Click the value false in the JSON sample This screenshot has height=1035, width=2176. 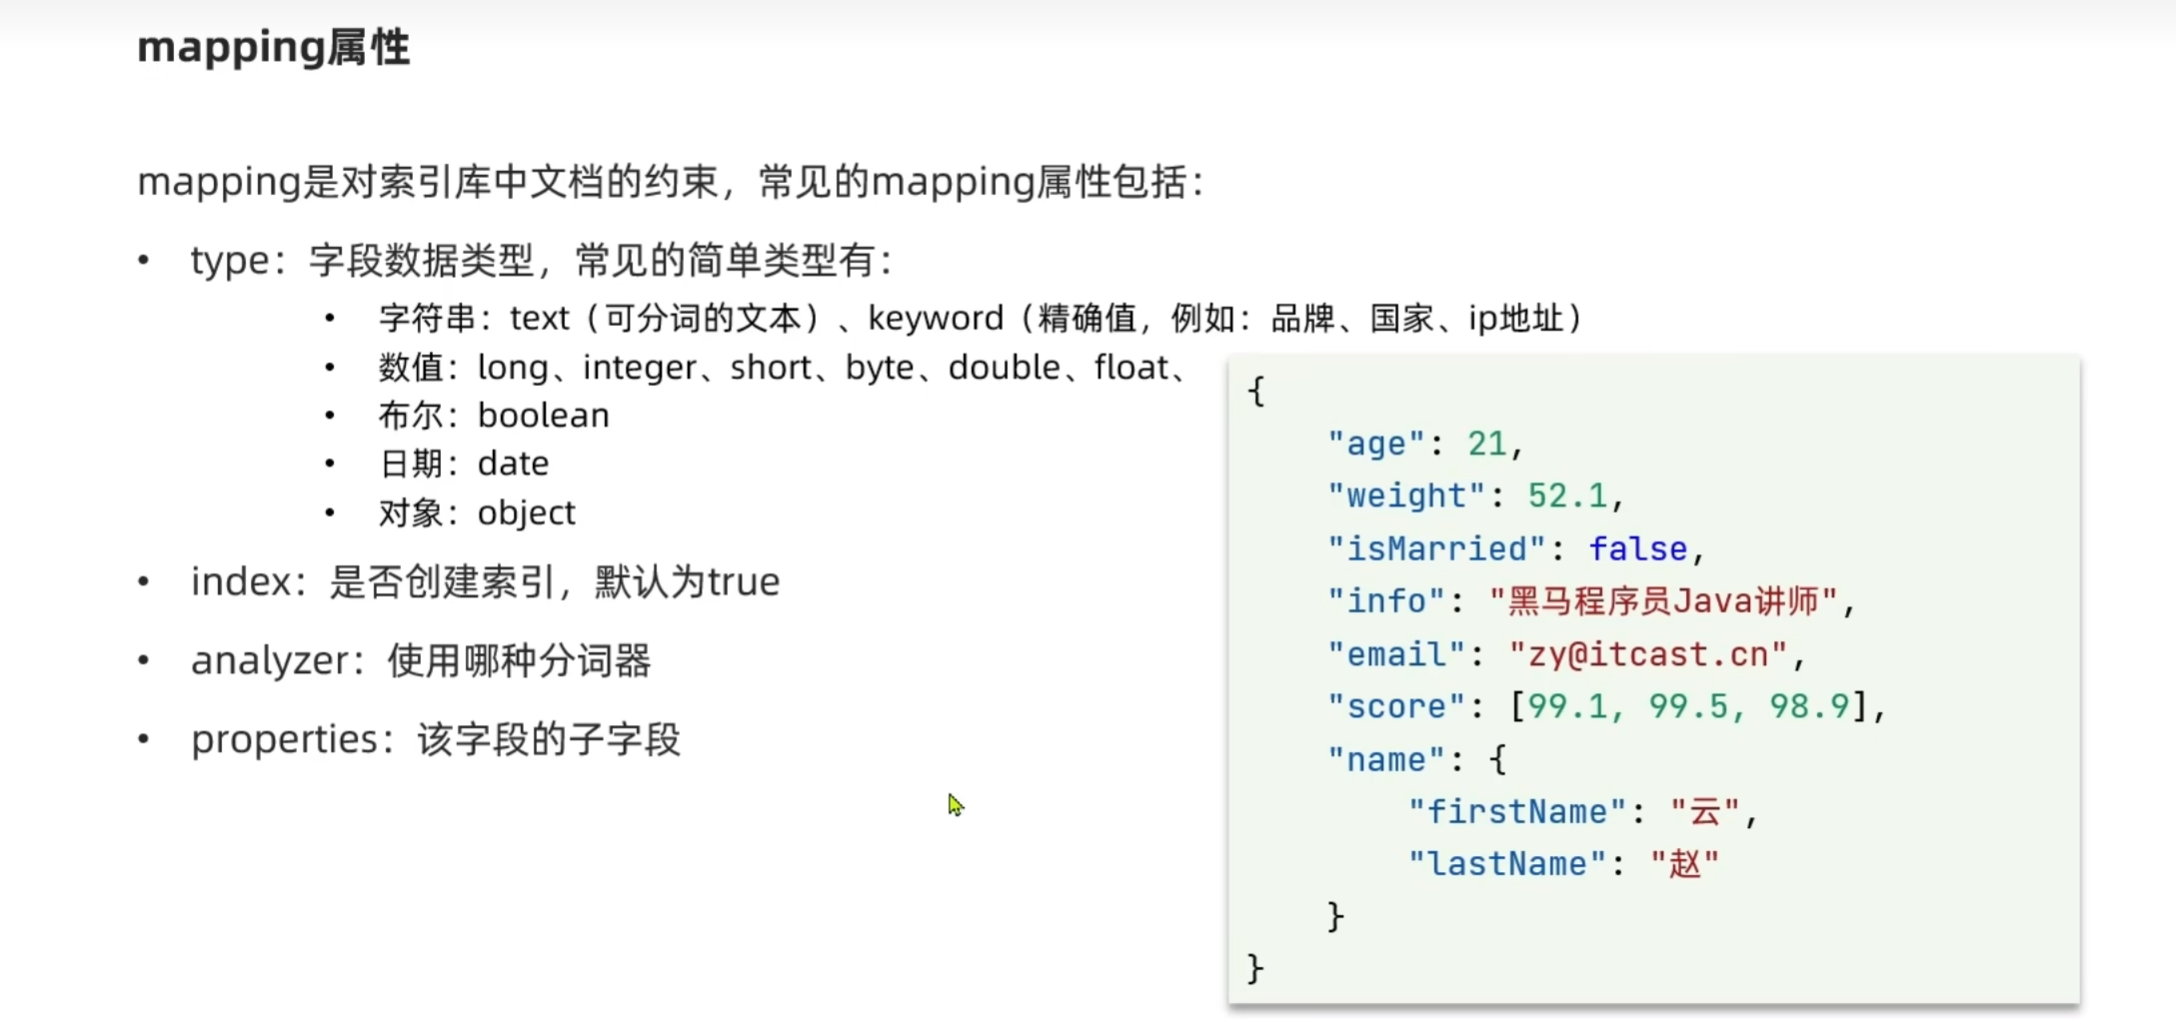click(x=1638, y=548)
